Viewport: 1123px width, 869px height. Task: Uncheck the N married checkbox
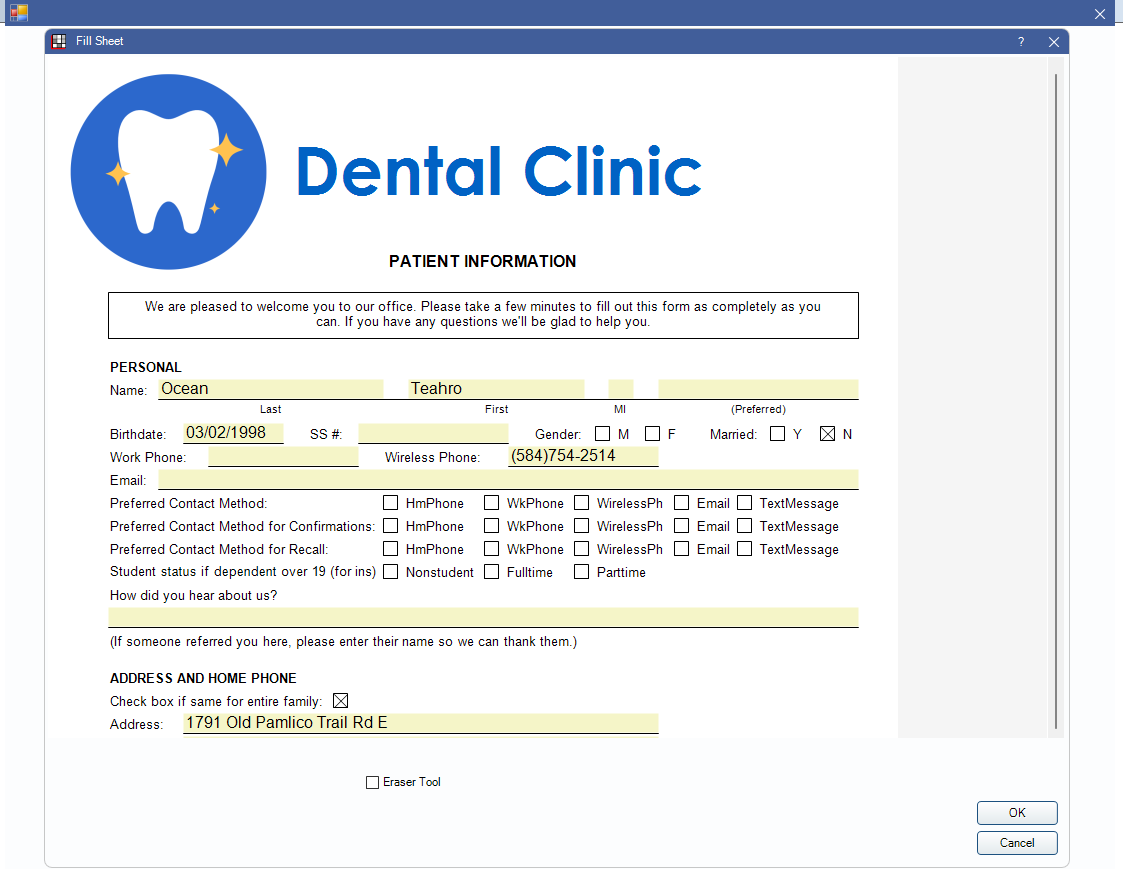(828, 432)
